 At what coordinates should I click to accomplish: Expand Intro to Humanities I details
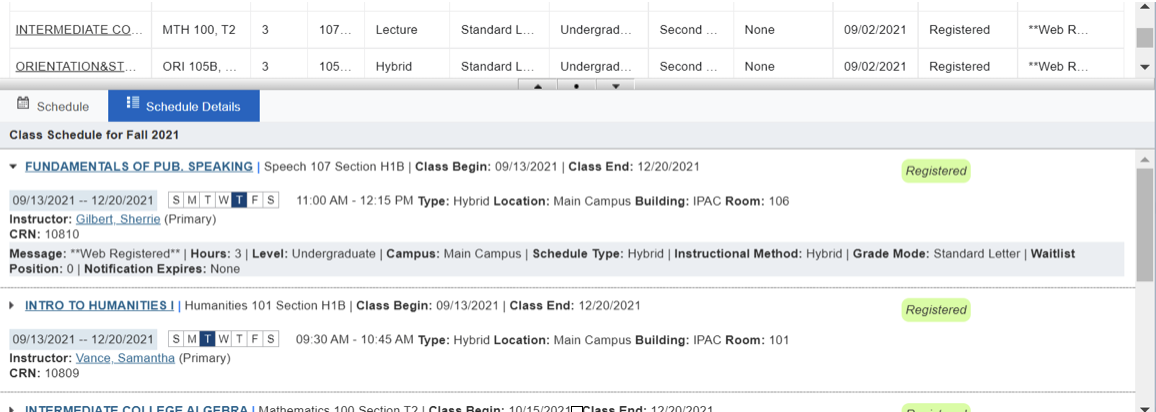tap(13, 305)
